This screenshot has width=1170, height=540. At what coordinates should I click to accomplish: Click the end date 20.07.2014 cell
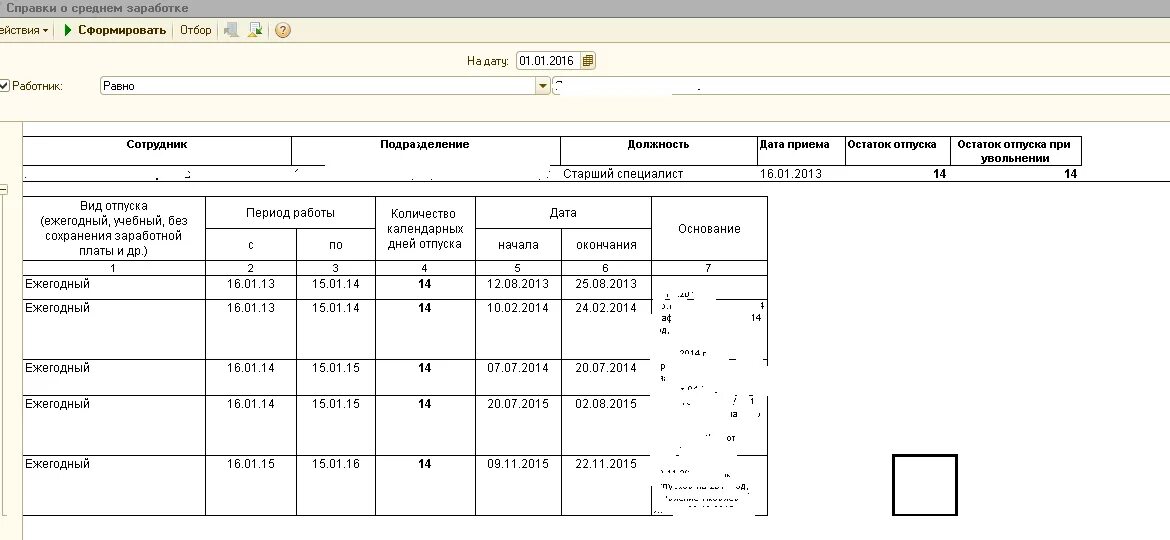(x=606, y=377)
